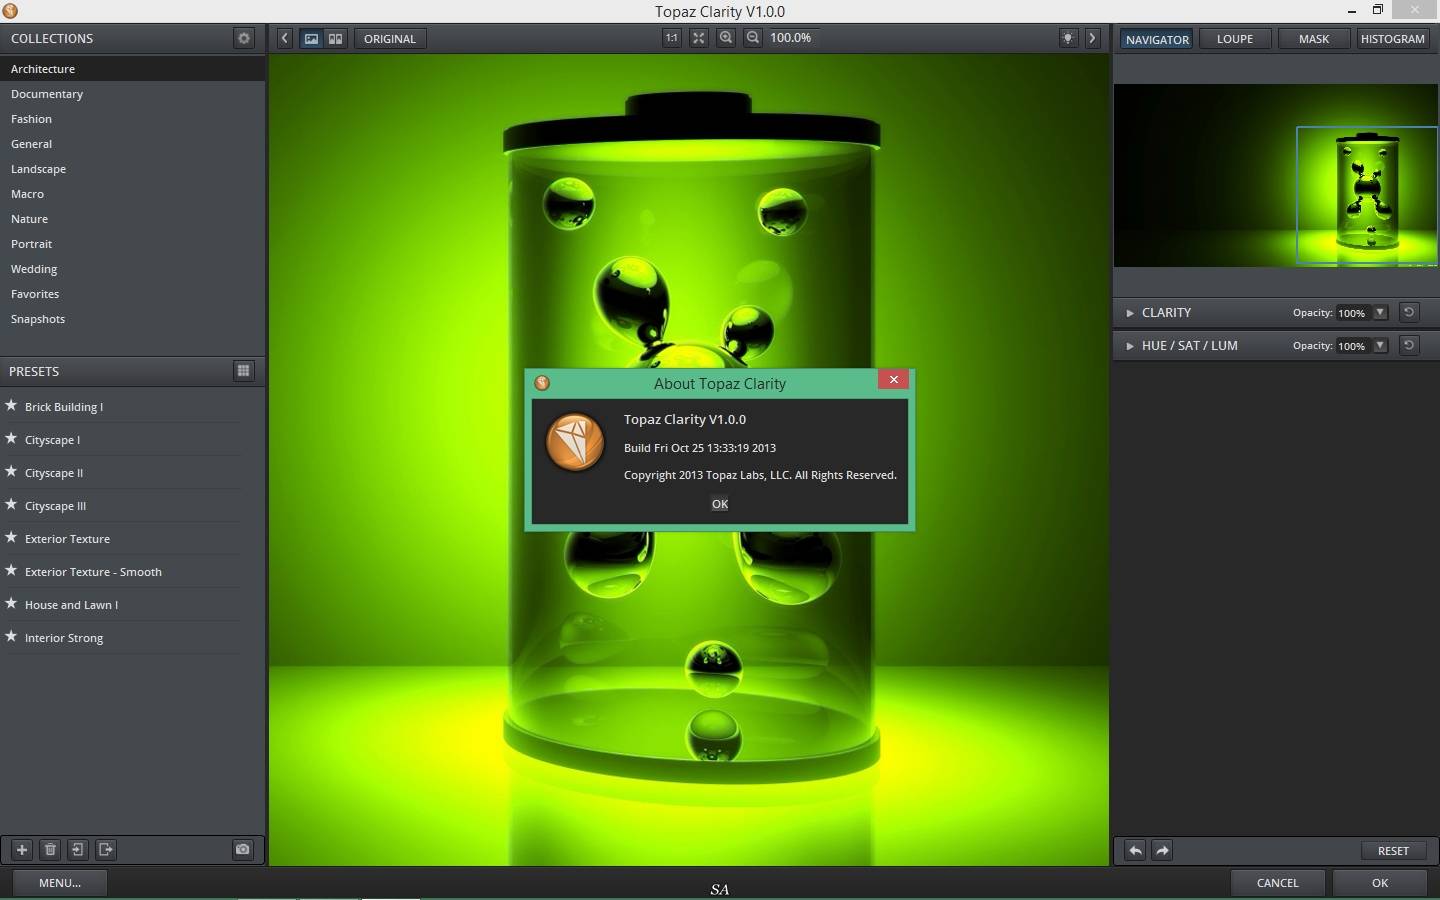The height and width of the screenshot is (900, 1440).
Task: Redo the last adjustment
Action: pos(1162,851)
